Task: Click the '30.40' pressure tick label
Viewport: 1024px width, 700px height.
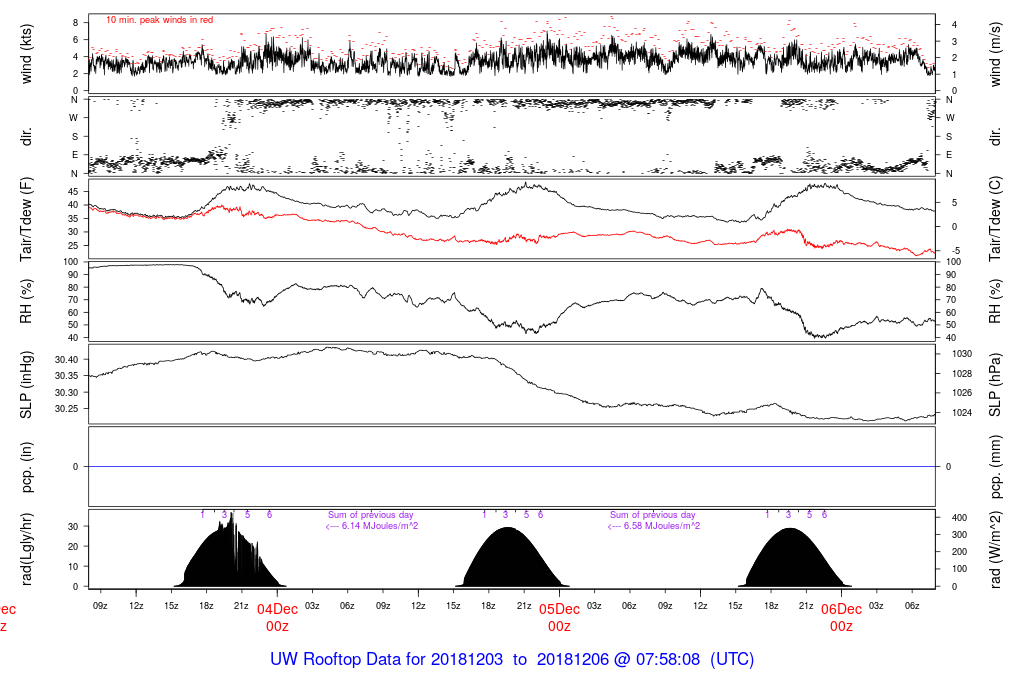Action: click(67, 360)
